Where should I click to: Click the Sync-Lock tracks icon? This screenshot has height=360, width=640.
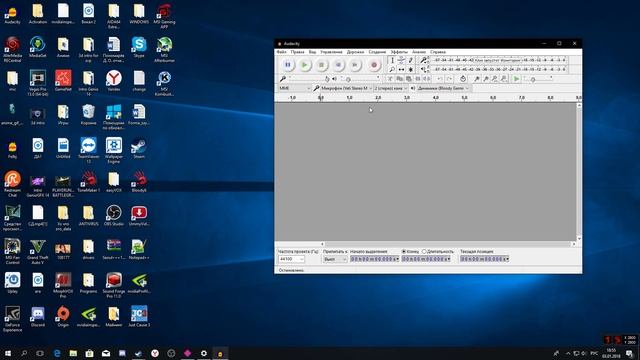(463, 79)
